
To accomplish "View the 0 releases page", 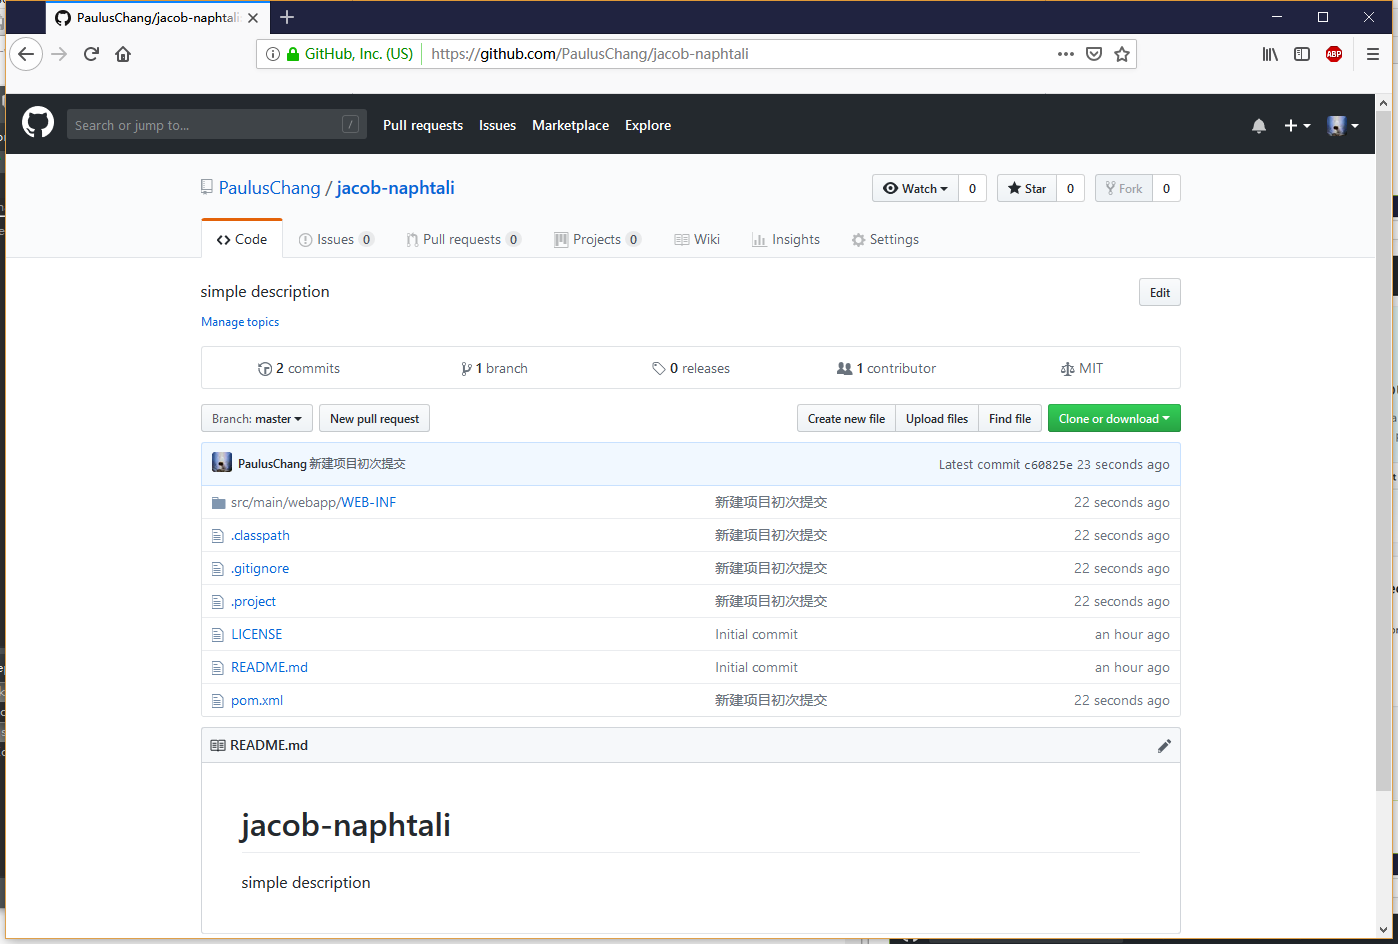I will tap(691, 369).
